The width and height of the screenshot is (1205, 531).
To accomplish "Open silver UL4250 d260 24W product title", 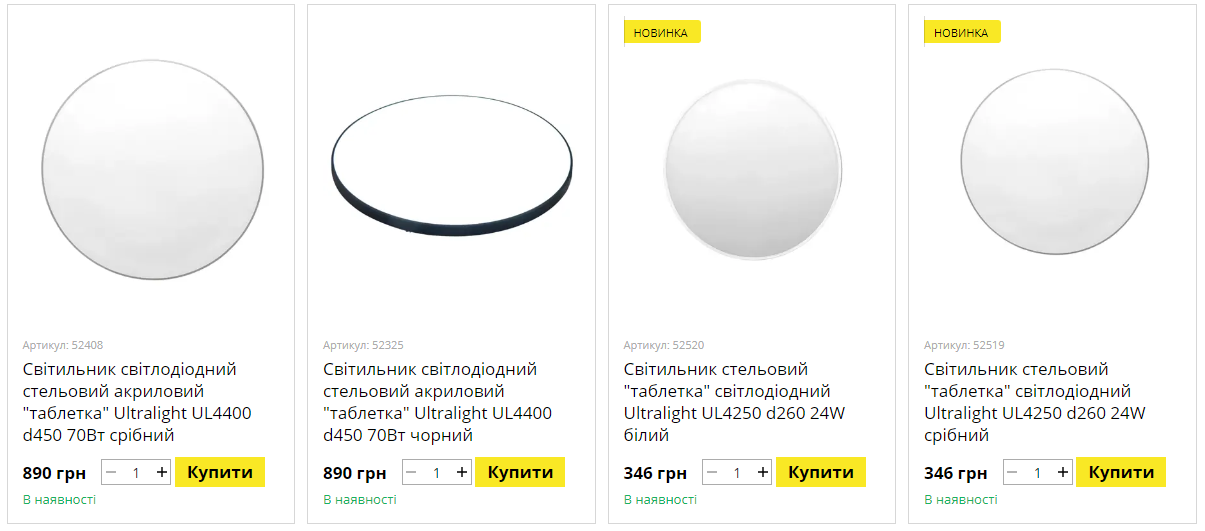I will tap(1034, 402).
